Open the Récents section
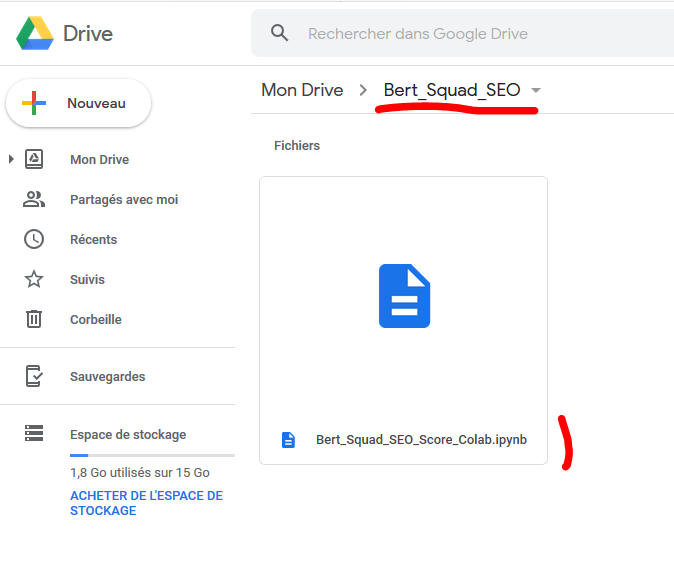The height and width of the screenshot is (575, 674). pos(93,239)
